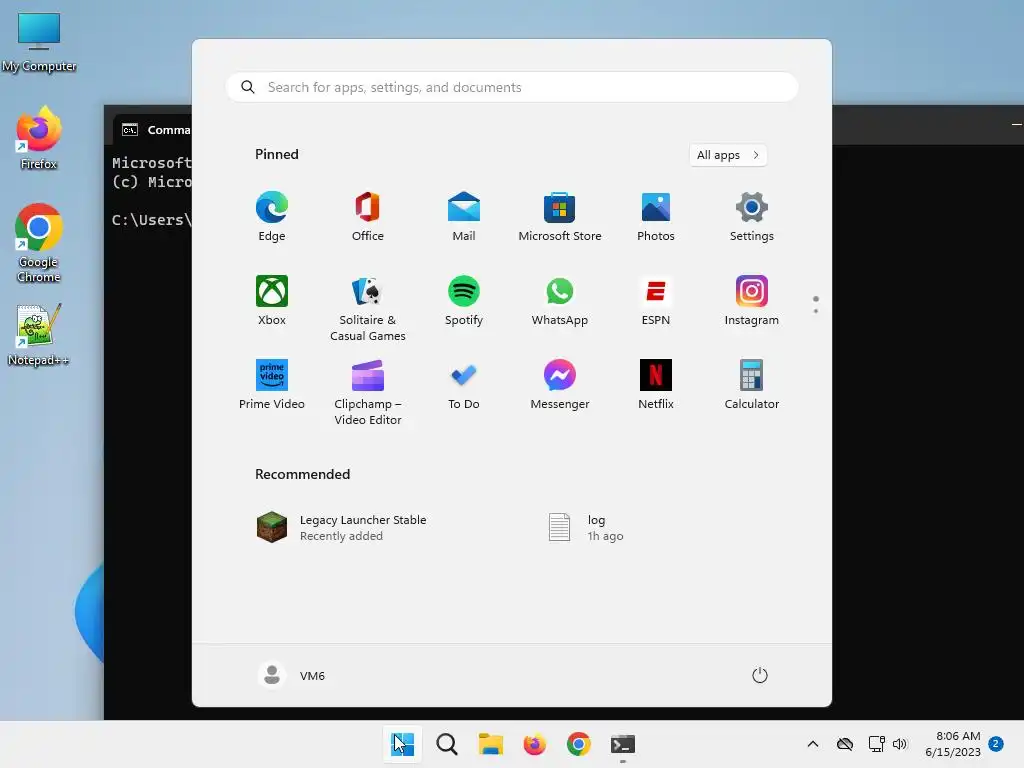Open Solitaire & Casual Games
The width and height of the screenshot is (1024, 768).
click(x=368, y=308)
